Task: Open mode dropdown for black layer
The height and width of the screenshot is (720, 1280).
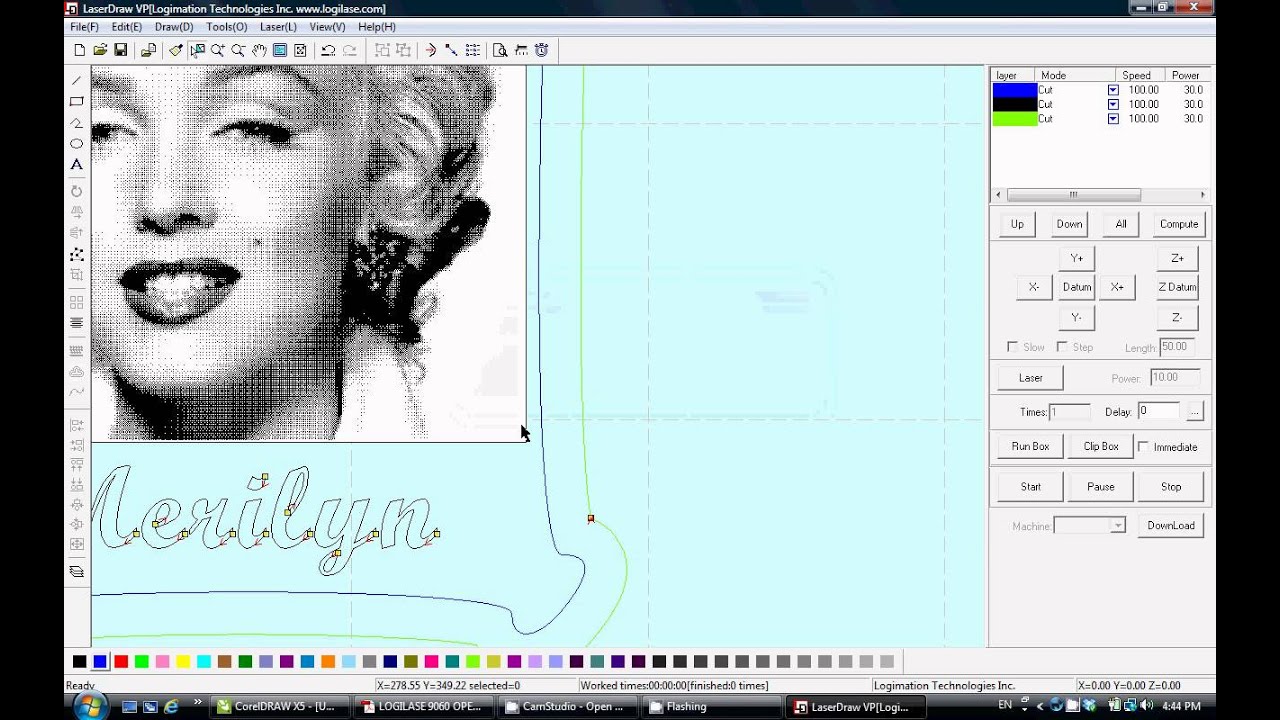Action: (x=1113, y=104)
